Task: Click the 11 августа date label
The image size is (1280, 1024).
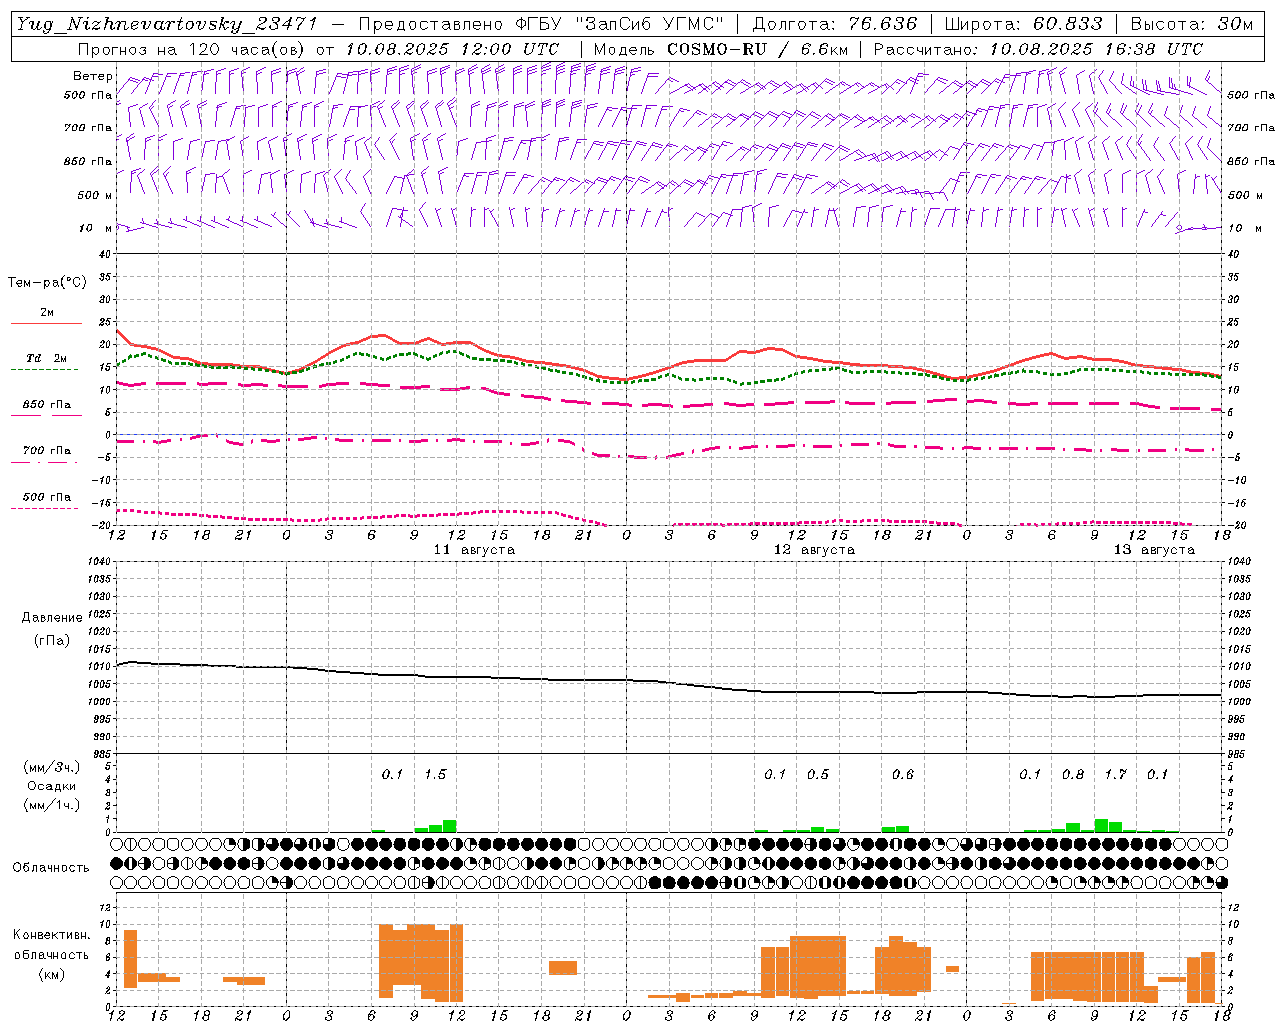Action: coord(474,550)
